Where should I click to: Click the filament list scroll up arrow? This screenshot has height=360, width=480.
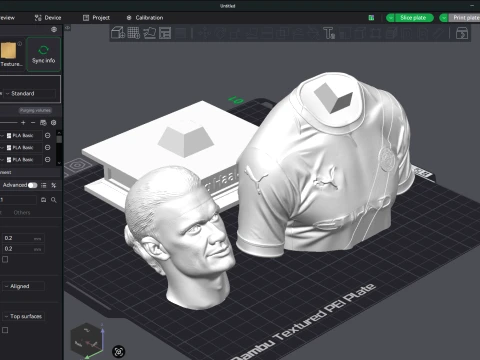pos(59,133)
